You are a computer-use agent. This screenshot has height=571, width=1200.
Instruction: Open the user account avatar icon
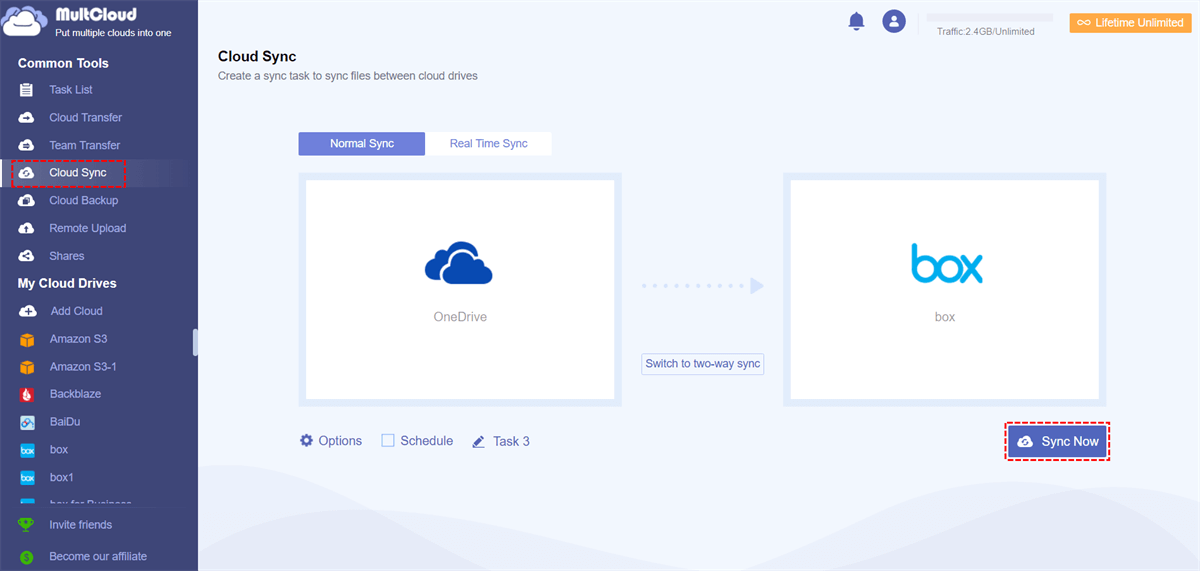pos(894,21)
